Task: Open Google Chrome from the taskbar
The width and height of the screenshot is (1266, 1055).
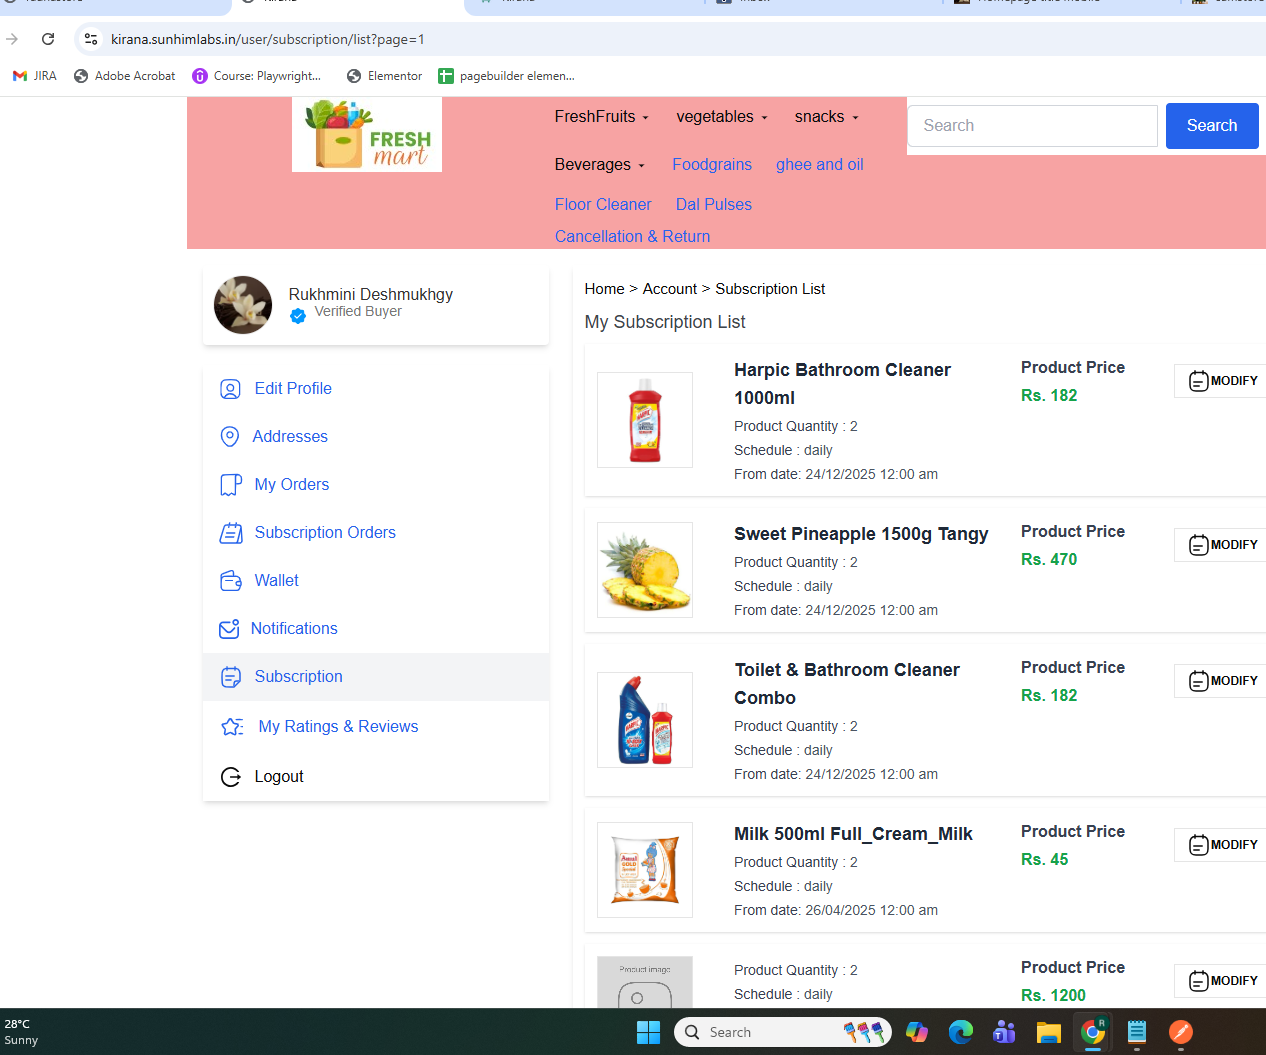Action: pos(1093,1032)
